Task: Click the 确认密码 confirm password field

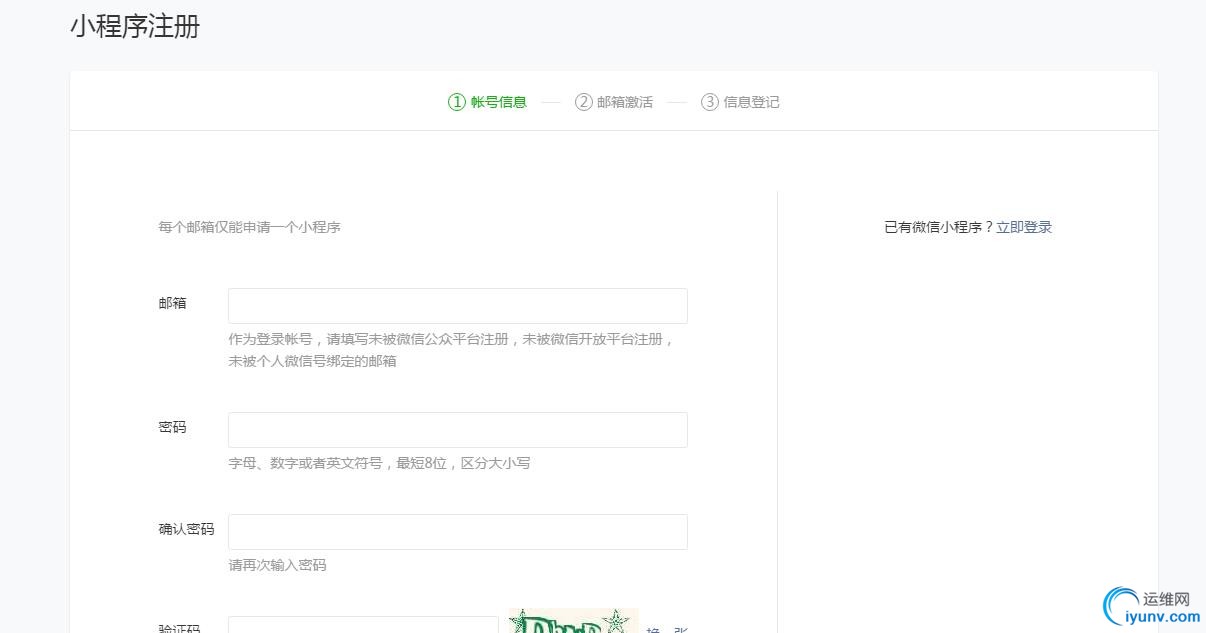Action: (458, 532)
